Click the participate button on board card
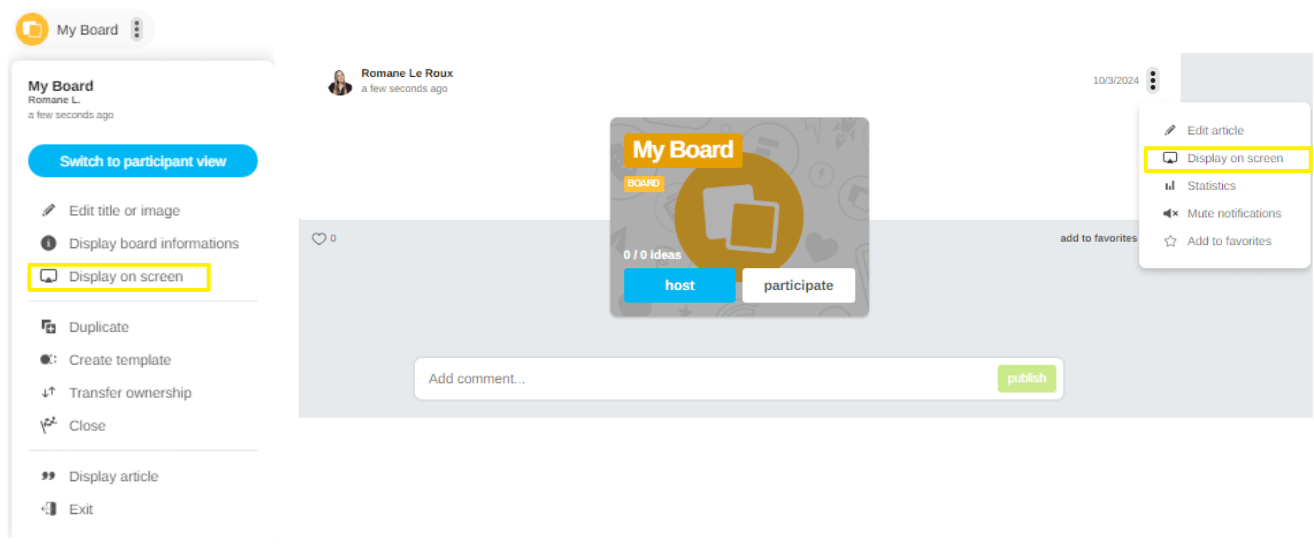The height and width of the screenshot is (546, 1314). point(798,285)
